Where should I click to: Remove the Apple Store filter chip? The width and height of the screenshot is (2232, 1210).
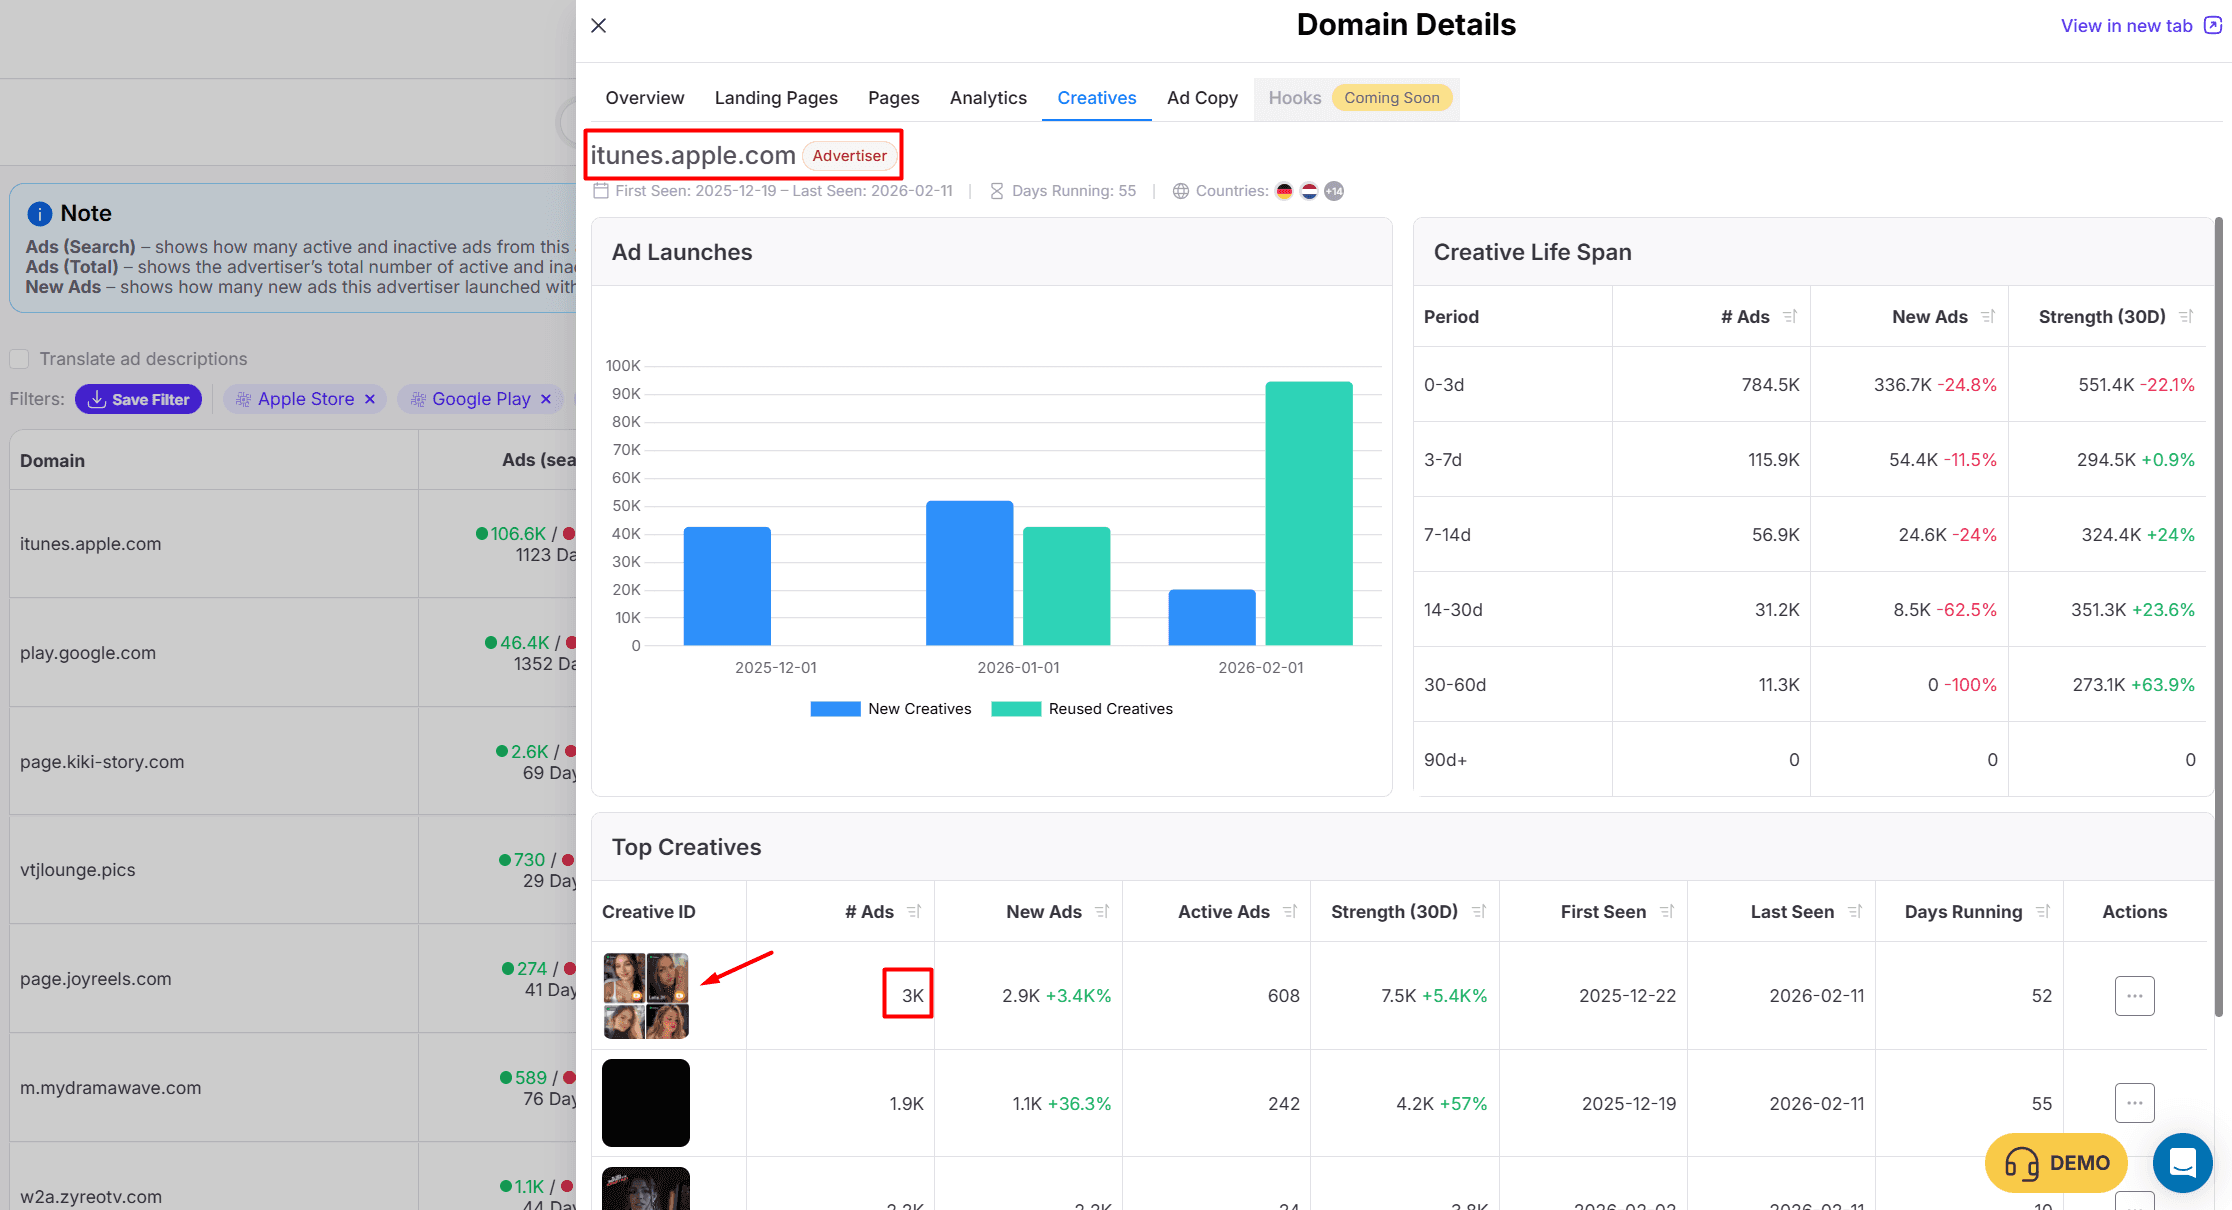pyautogui.click(x=370, y=399)
